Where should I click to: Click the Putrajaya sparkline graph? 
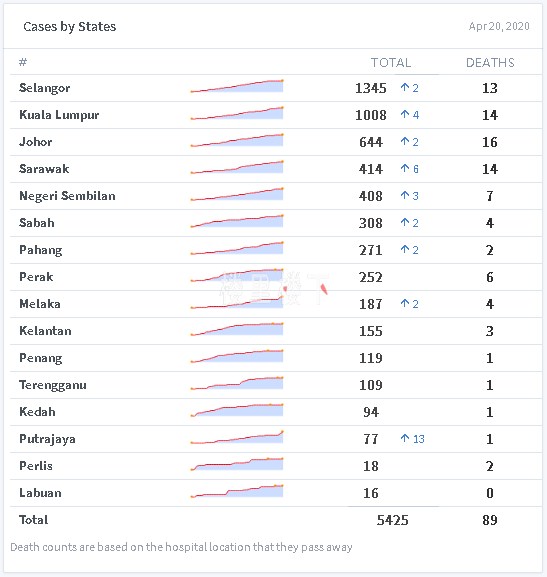237,437
